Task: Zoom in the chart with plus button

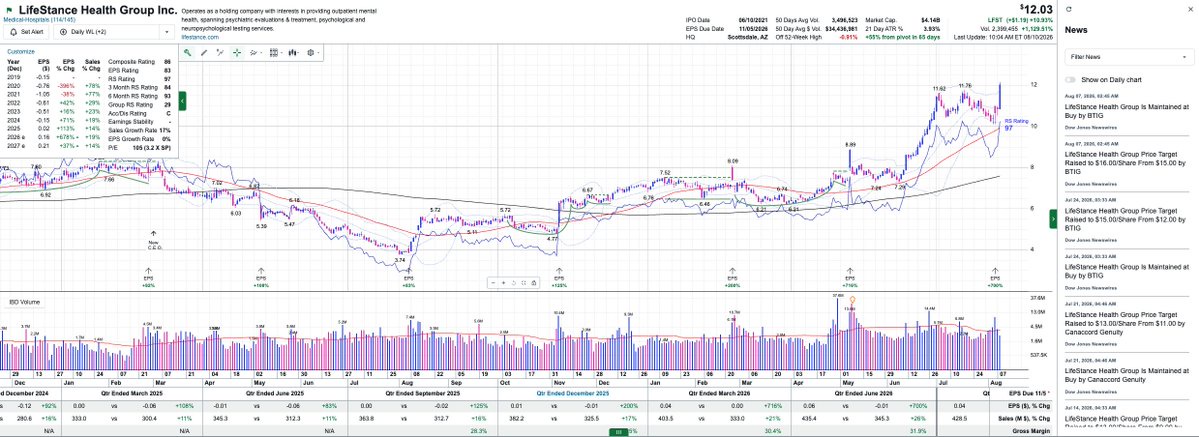Action: (503, 282)
